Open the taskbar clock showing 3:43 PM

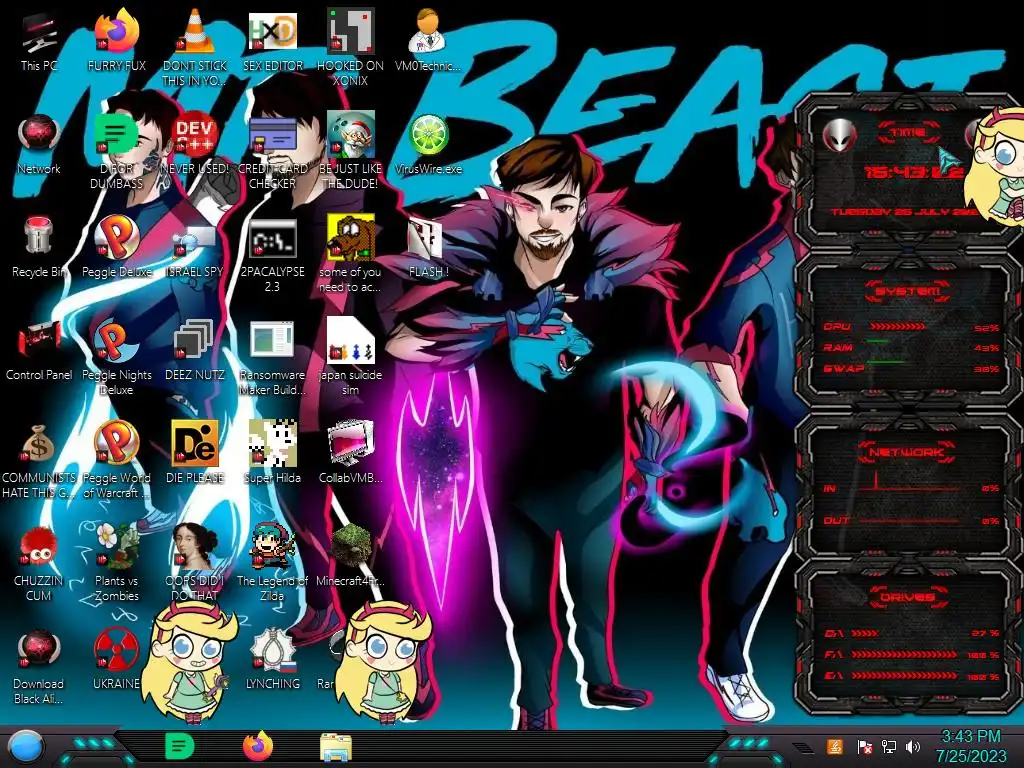971,746
